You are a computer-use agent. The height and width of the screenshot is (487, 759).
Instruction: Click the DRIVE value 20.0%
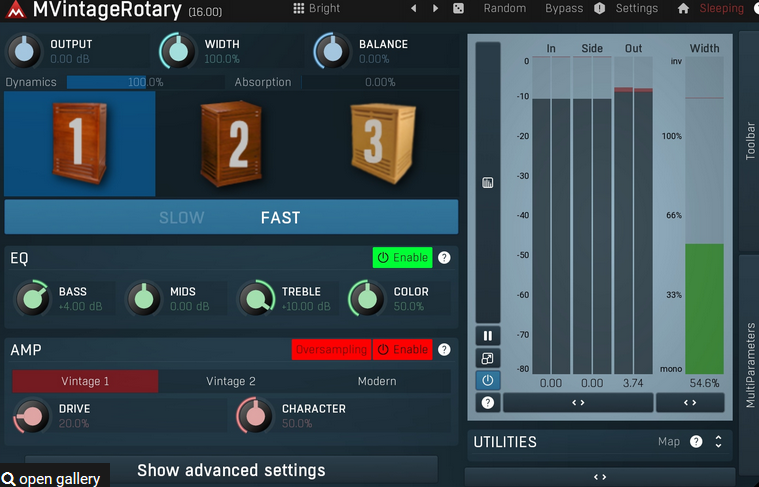tap(74, 424)
